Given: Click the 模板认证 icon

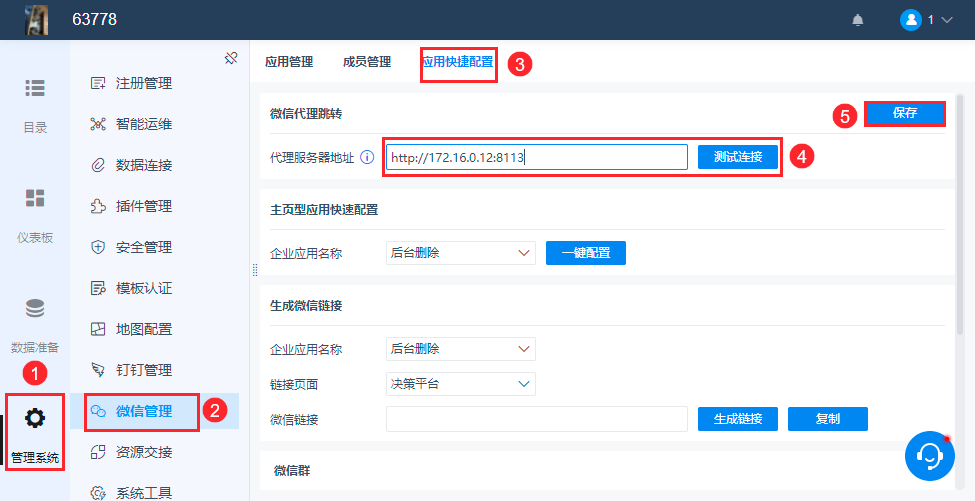Looking at the screenshot, I should click(x=98, y=288).
